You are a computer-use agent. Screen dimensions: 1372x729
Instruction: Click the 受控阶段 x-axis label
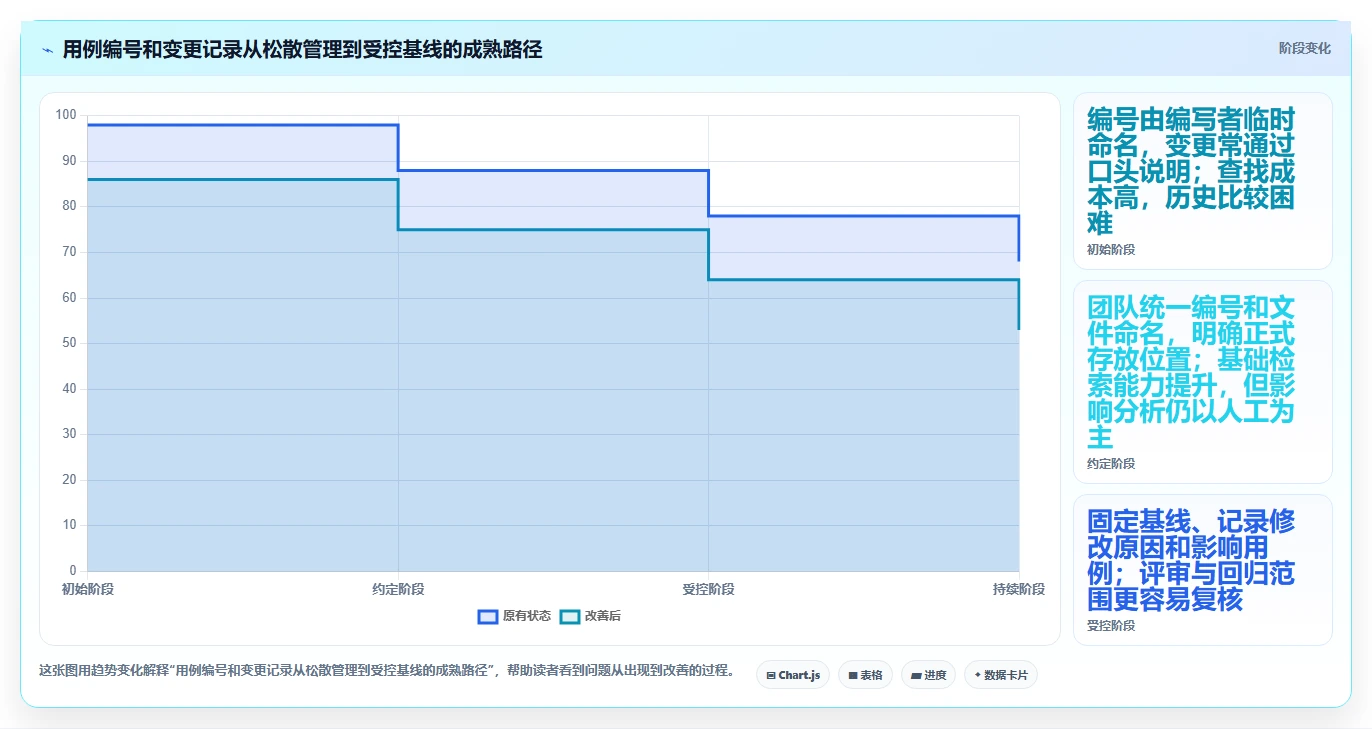coord(708,589)
